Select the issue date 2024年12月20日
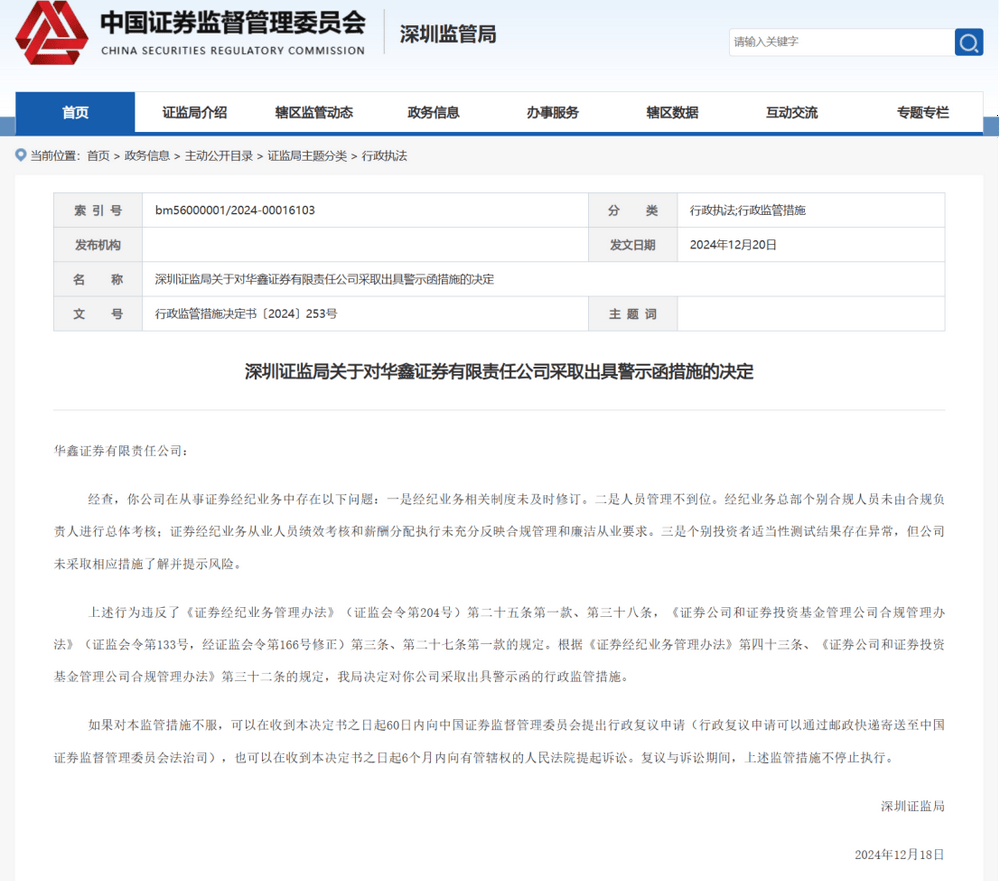Image resolution: width=1000 pixels, height=881 pixels. click(x=733, y=245)
